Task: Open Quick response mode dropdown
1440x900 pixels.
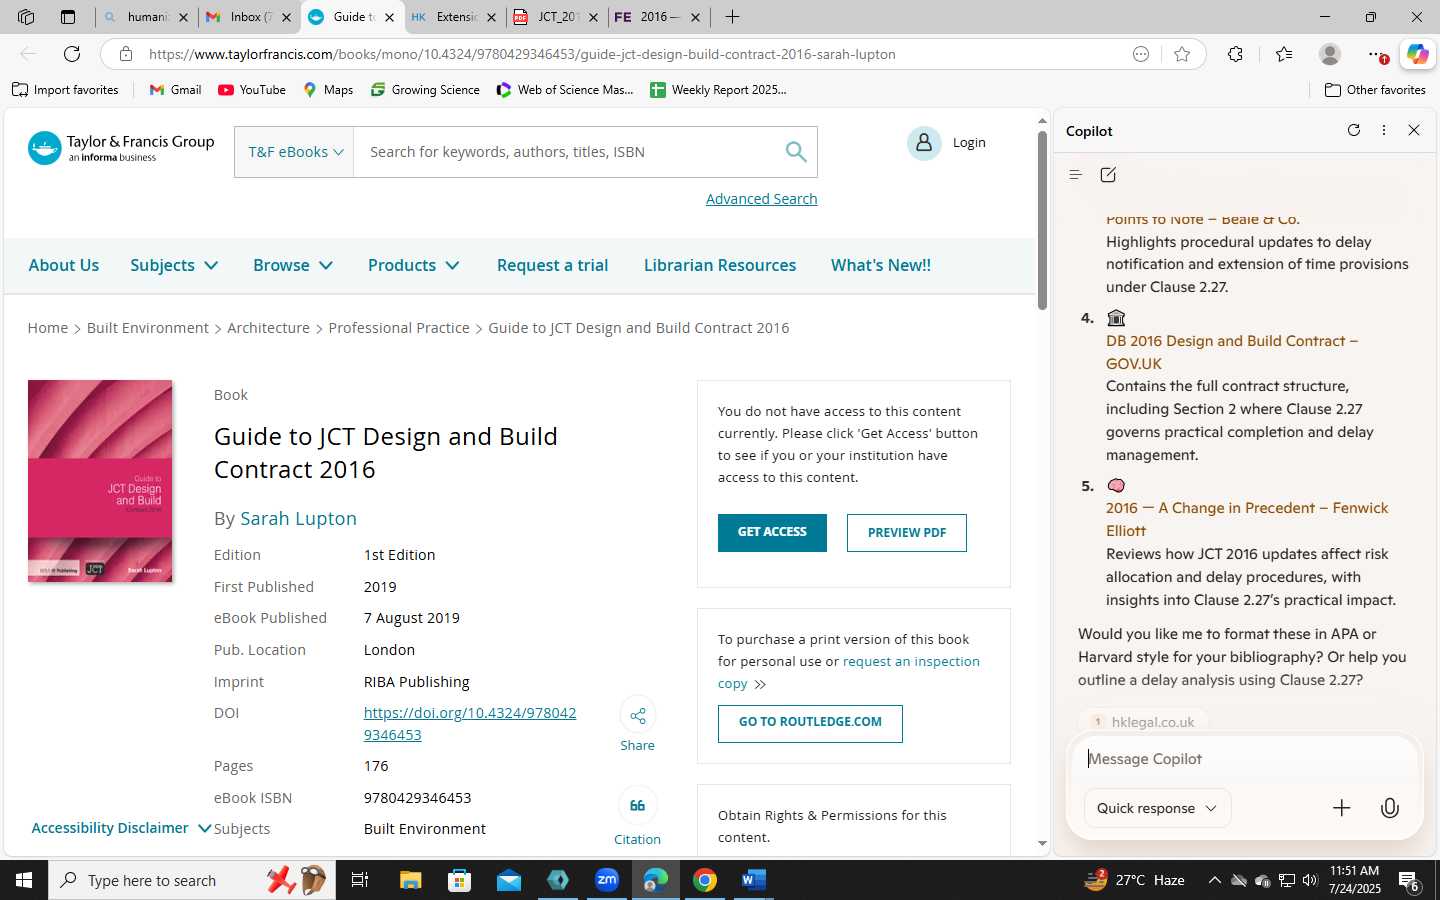Action: 1157,808
